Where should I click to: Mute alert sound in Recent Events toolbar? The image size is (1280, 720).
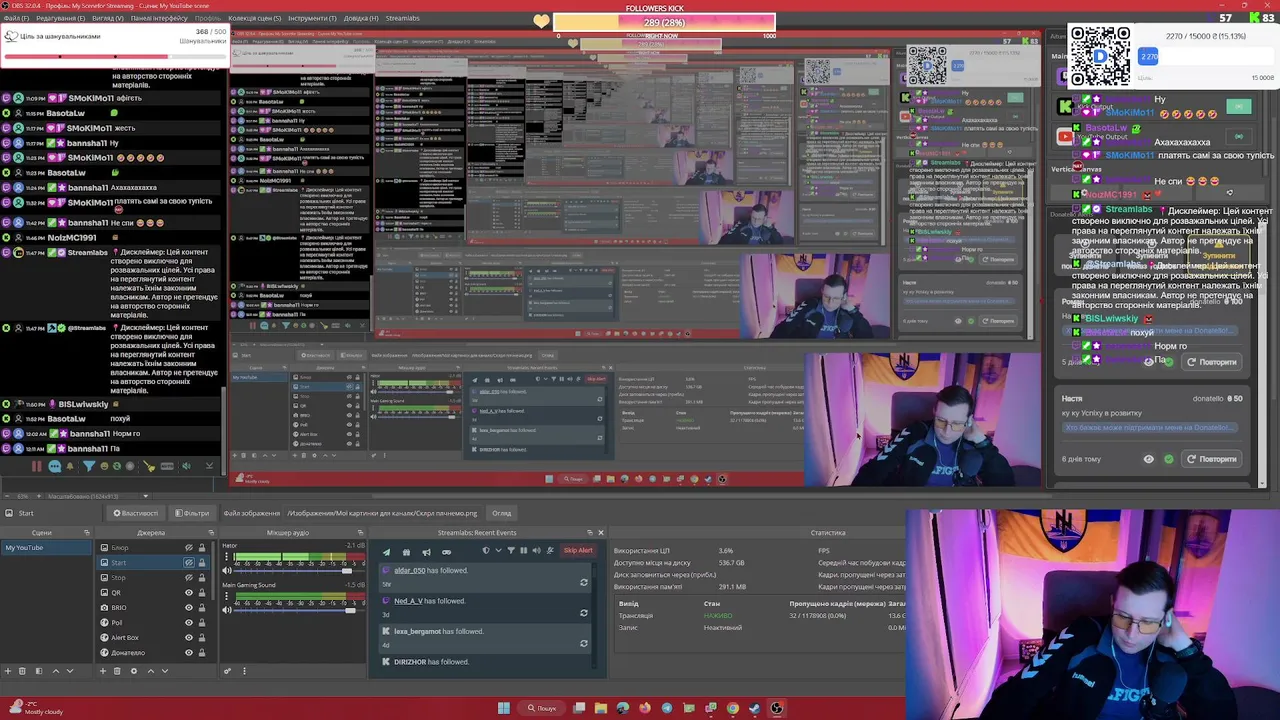(537, 550)
